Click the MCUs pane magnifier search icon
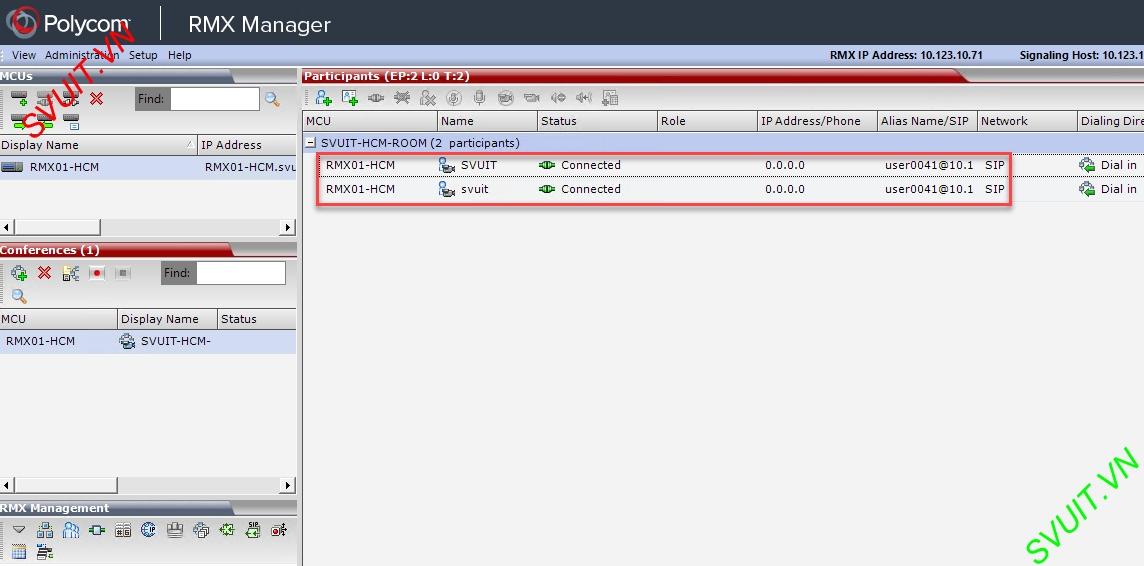The height and width of the screenshot is (566, 1144). pyautogui.click(x=272, y=99)
